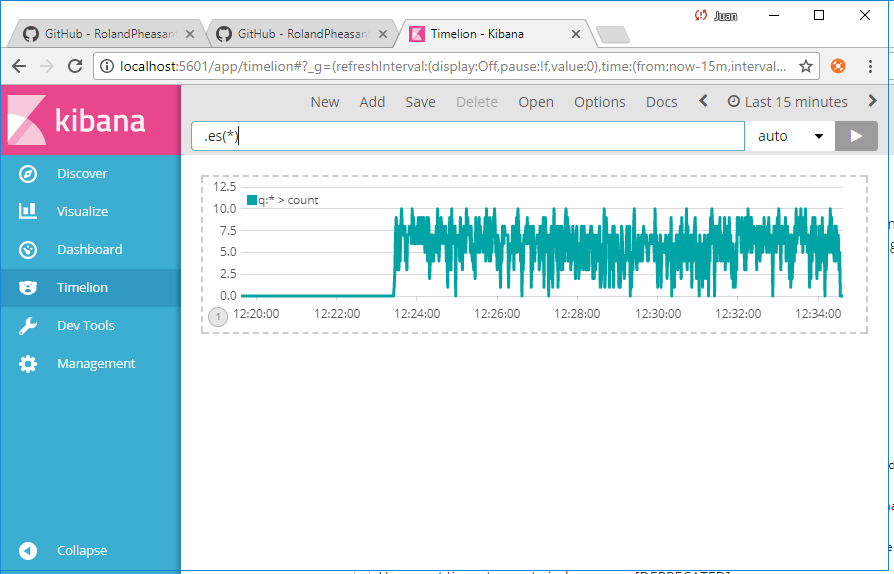The image size is (894, 574).
Task: Focus the .es(*) expression input
Action: pos(468,136)
